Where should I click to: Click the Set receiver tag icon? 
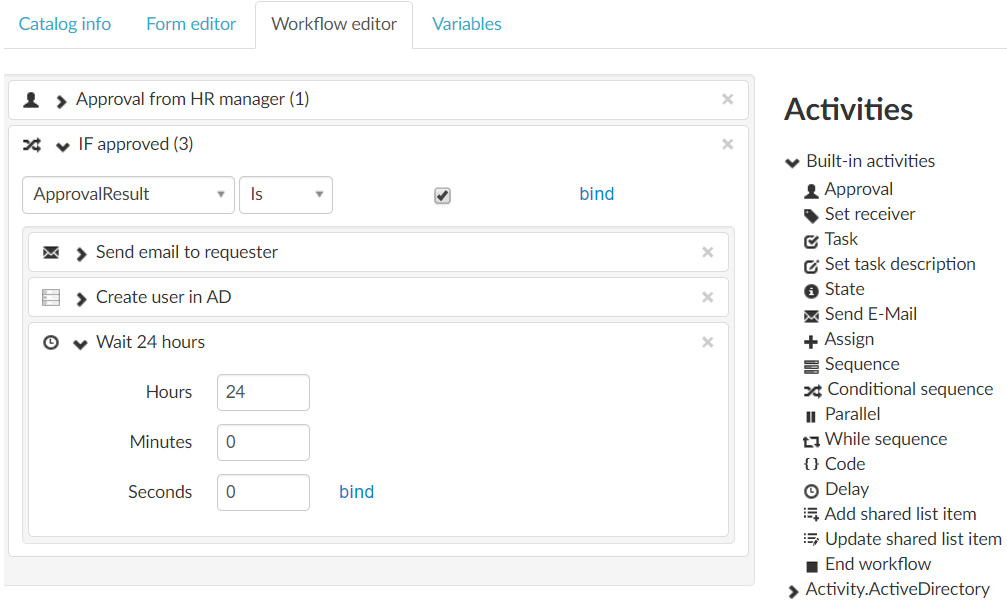pos(811,215)
